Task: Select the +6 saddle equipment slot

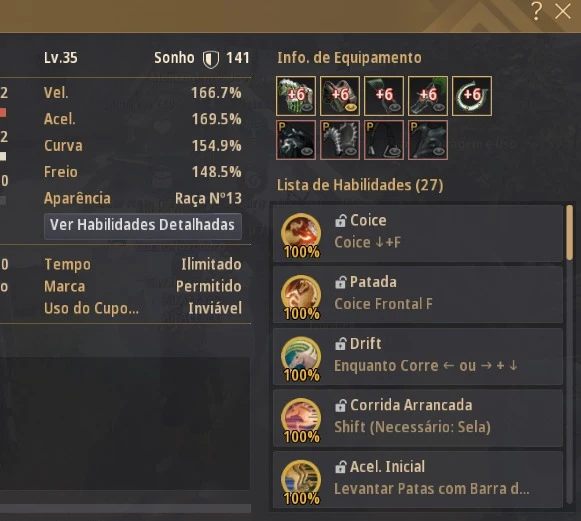Action: click(x=428, y=96)
